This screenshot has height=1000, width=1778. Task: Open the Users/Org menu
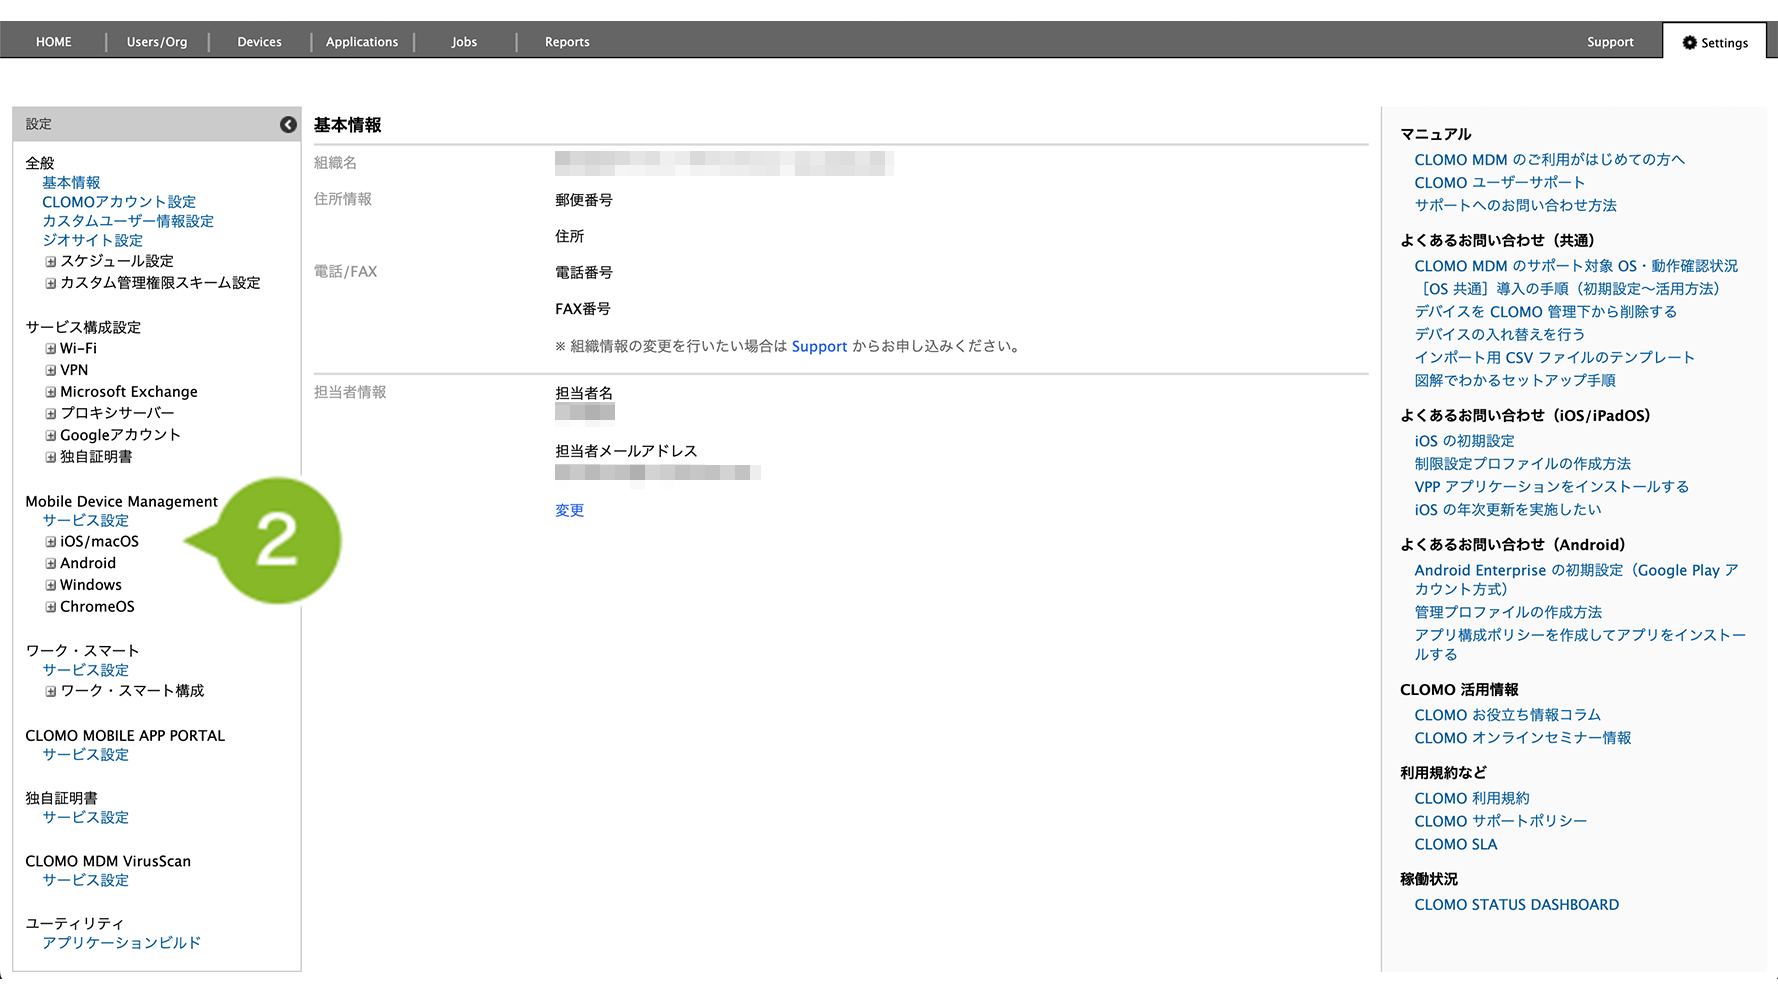[157, 42]
